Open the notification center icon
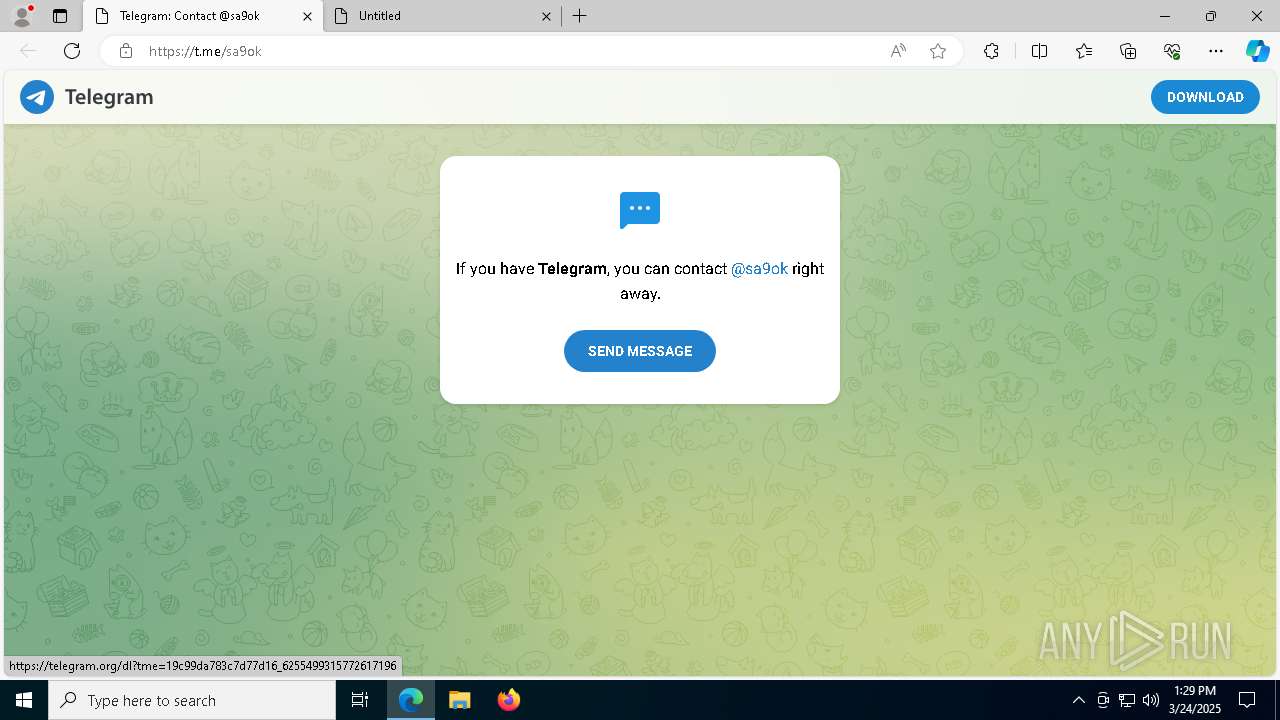Image resolution: width=1280 pixels, height=720 pixels. [1247, 700]
